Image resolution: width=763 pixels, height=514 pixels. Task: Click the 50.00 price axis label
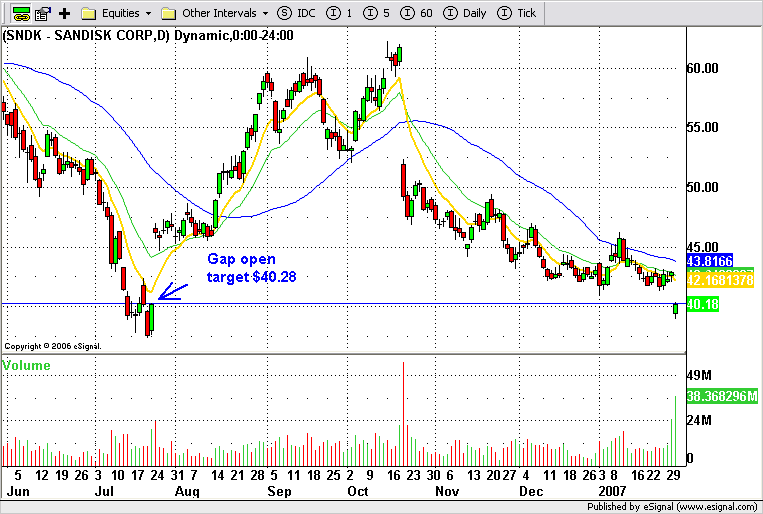[703, 187]
